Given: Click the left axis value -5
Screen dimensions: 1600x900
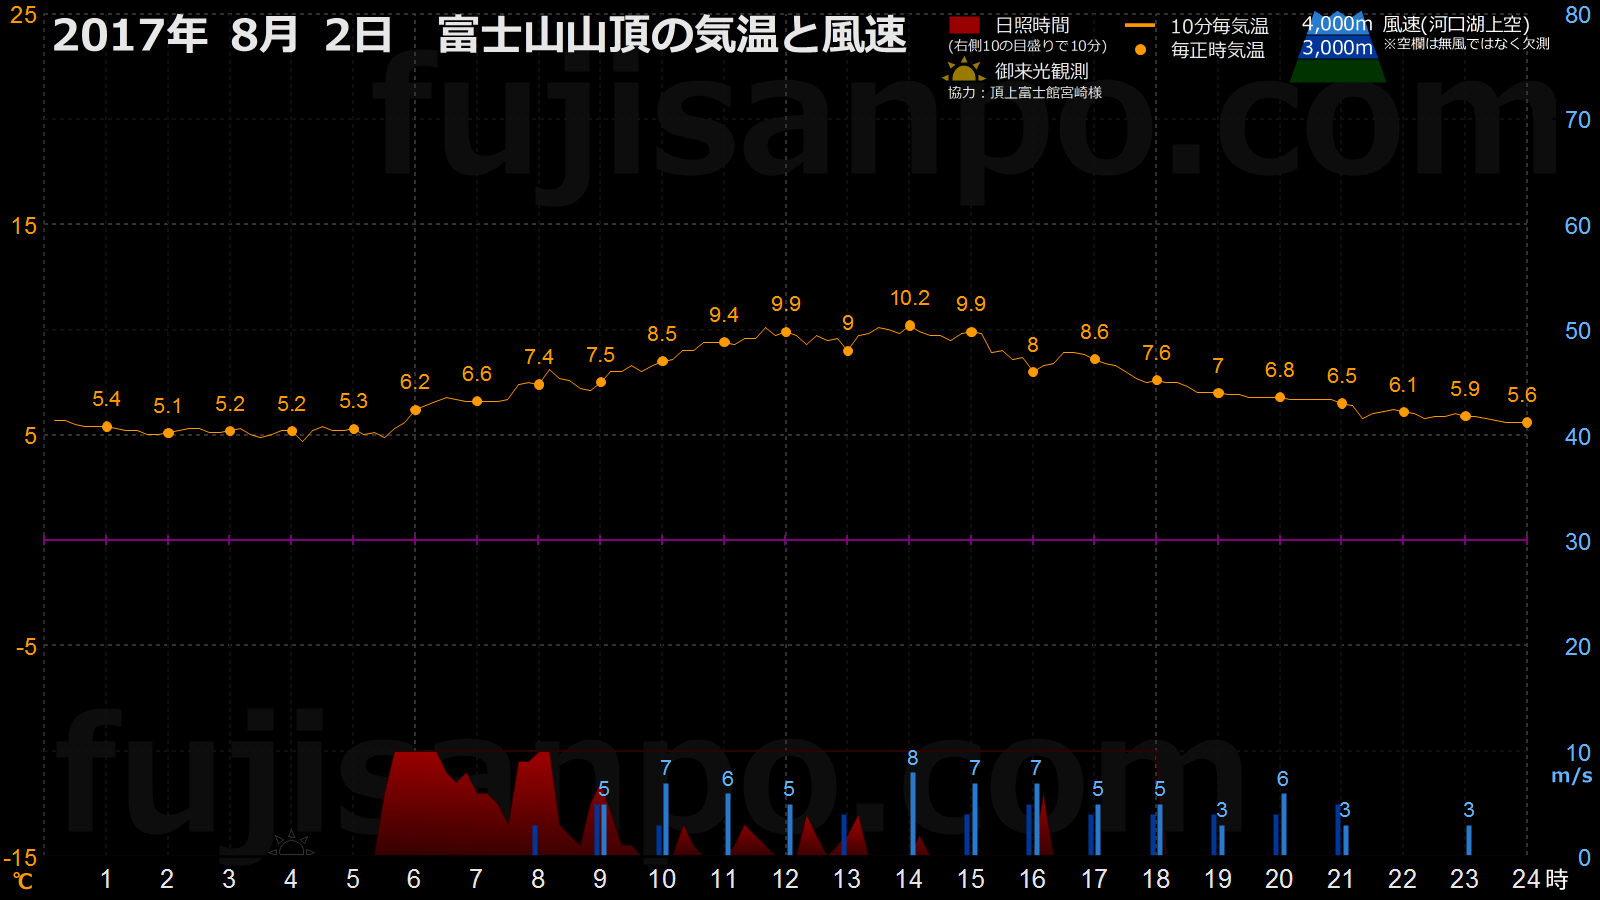Looking at the screenshot, I should 26,647.
